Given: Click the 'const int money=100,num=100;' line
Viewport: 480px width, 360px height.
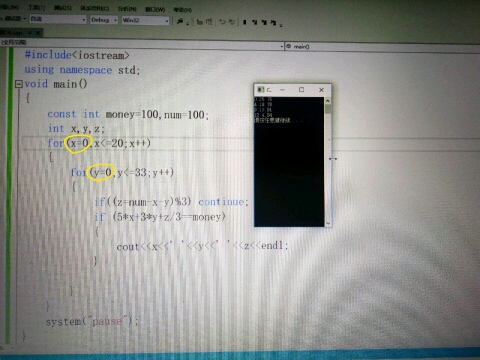Looking at the screenshot, I should click(128, 114).
